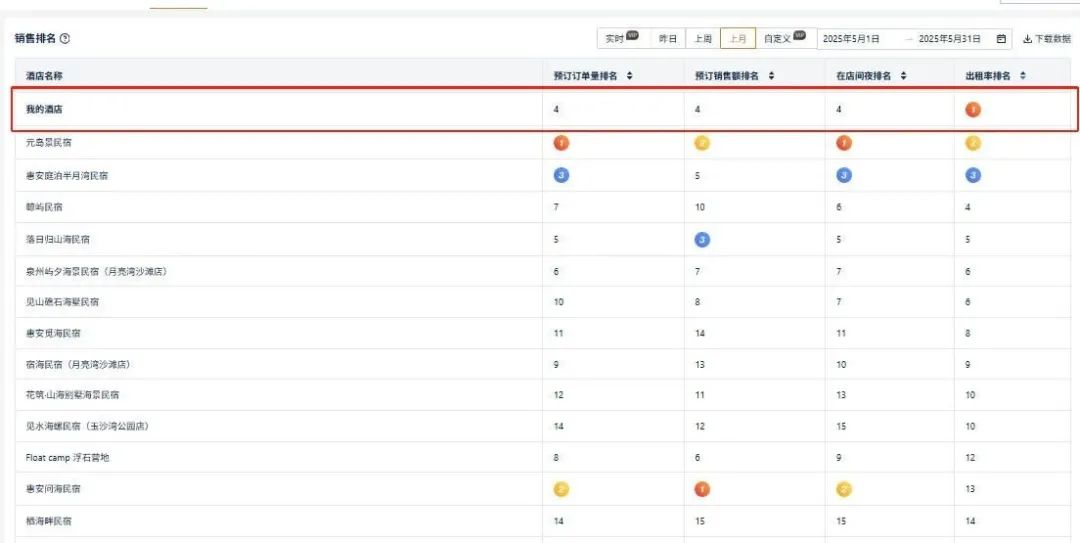Click the help icon beside 销售排名
Screen dimensions: 1080x543
[x=65, y=39]
